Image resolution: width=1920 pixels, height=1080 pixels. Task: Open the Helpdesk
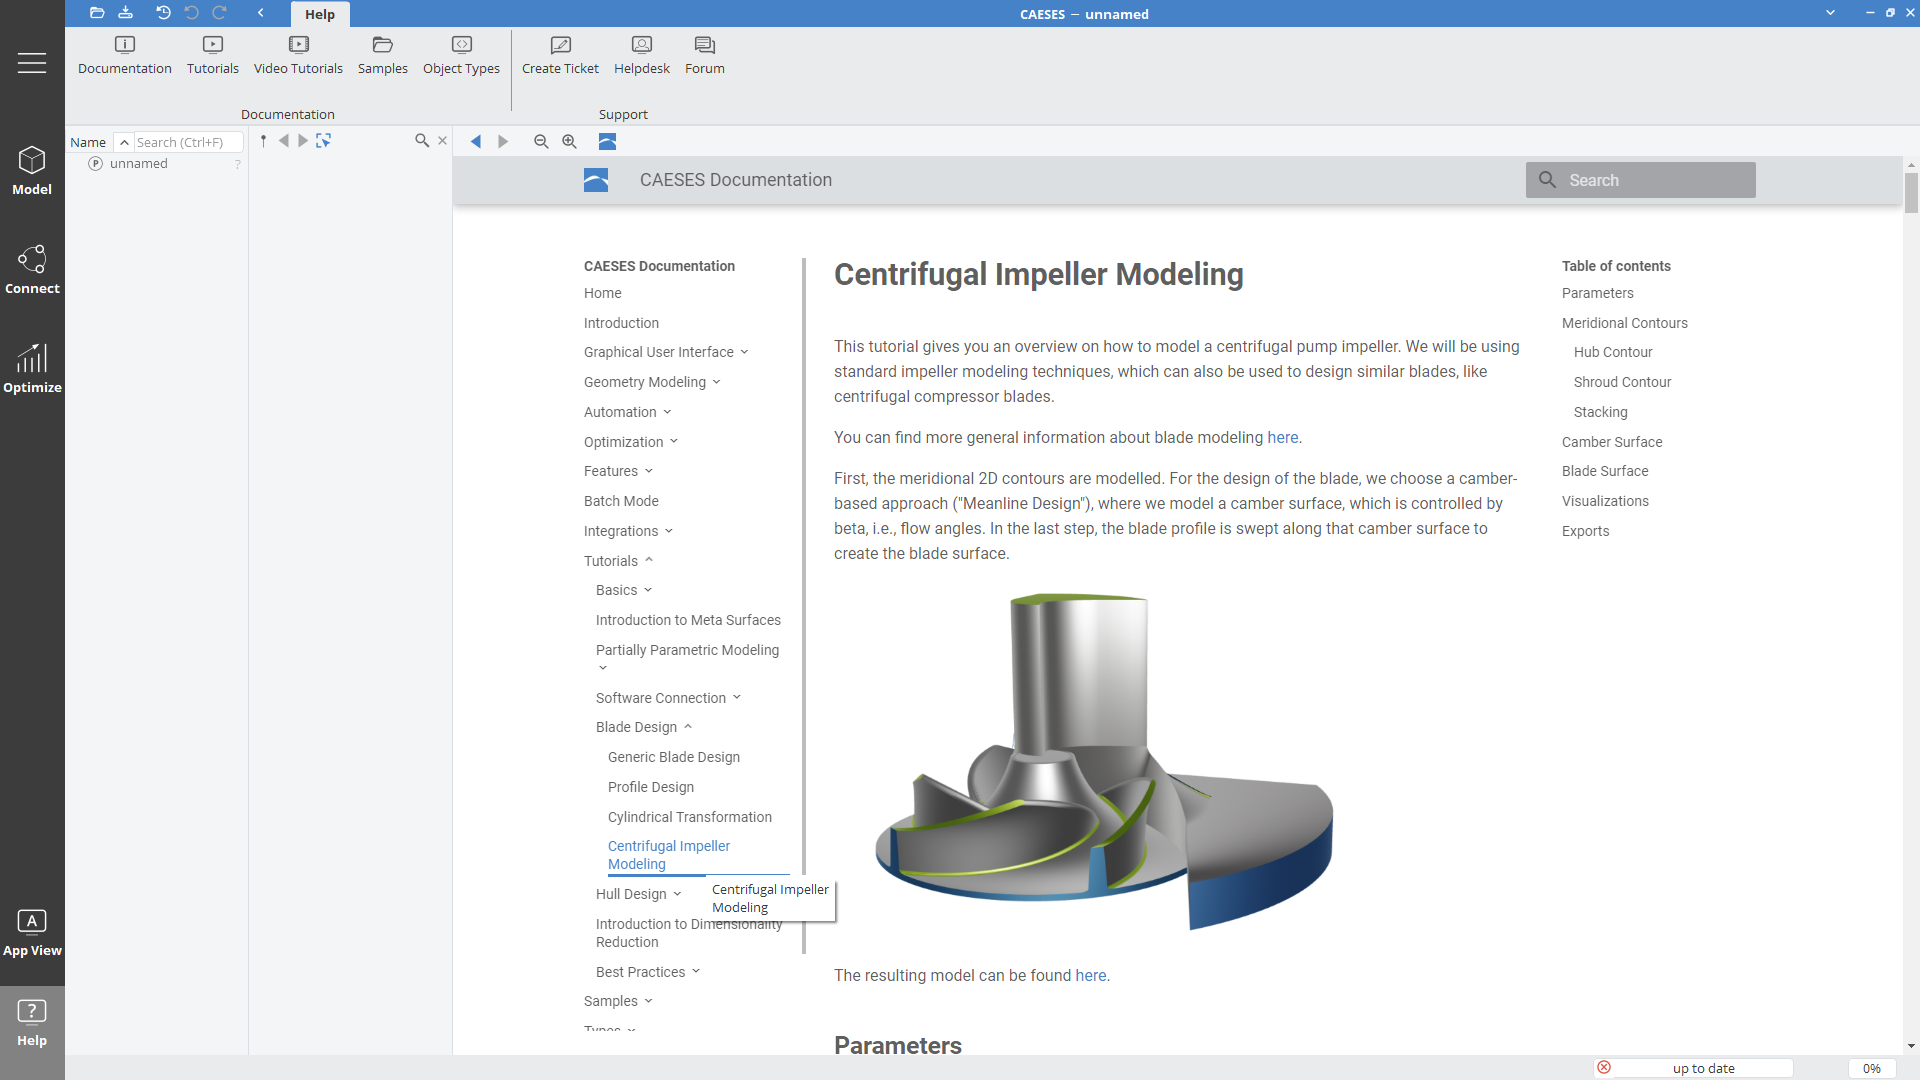pyautogui.click(x=642, y=55)
